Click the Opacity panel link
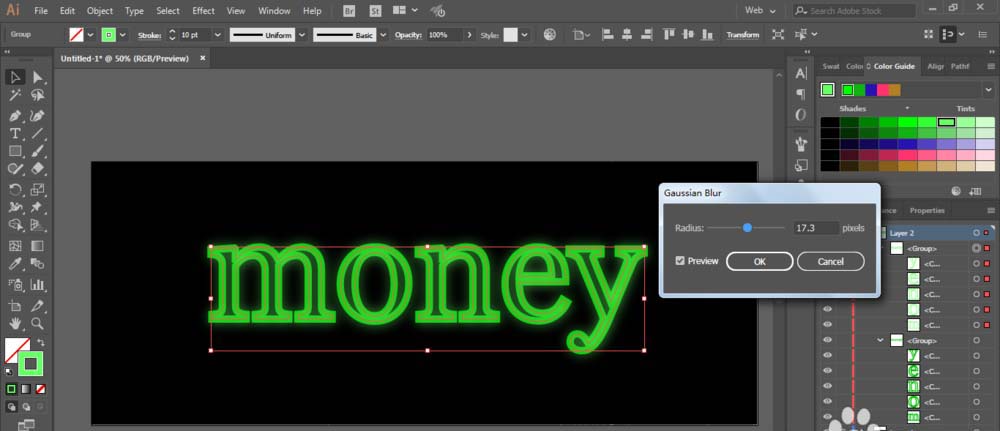The width and height of the screenshot is (1000, 431). [409, 35]
